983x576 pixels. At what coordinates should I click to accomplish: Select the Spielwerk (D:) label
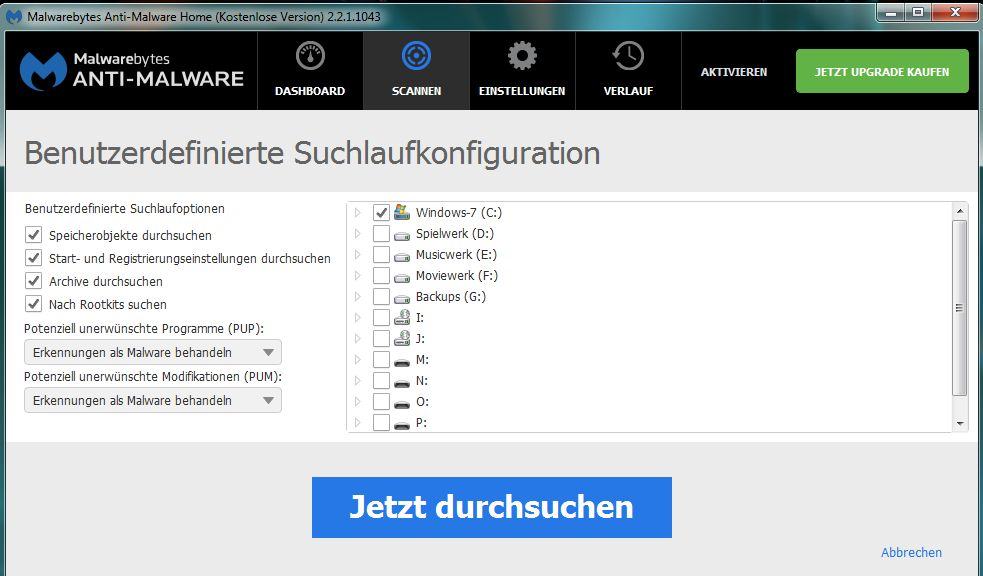pos(455,234)
